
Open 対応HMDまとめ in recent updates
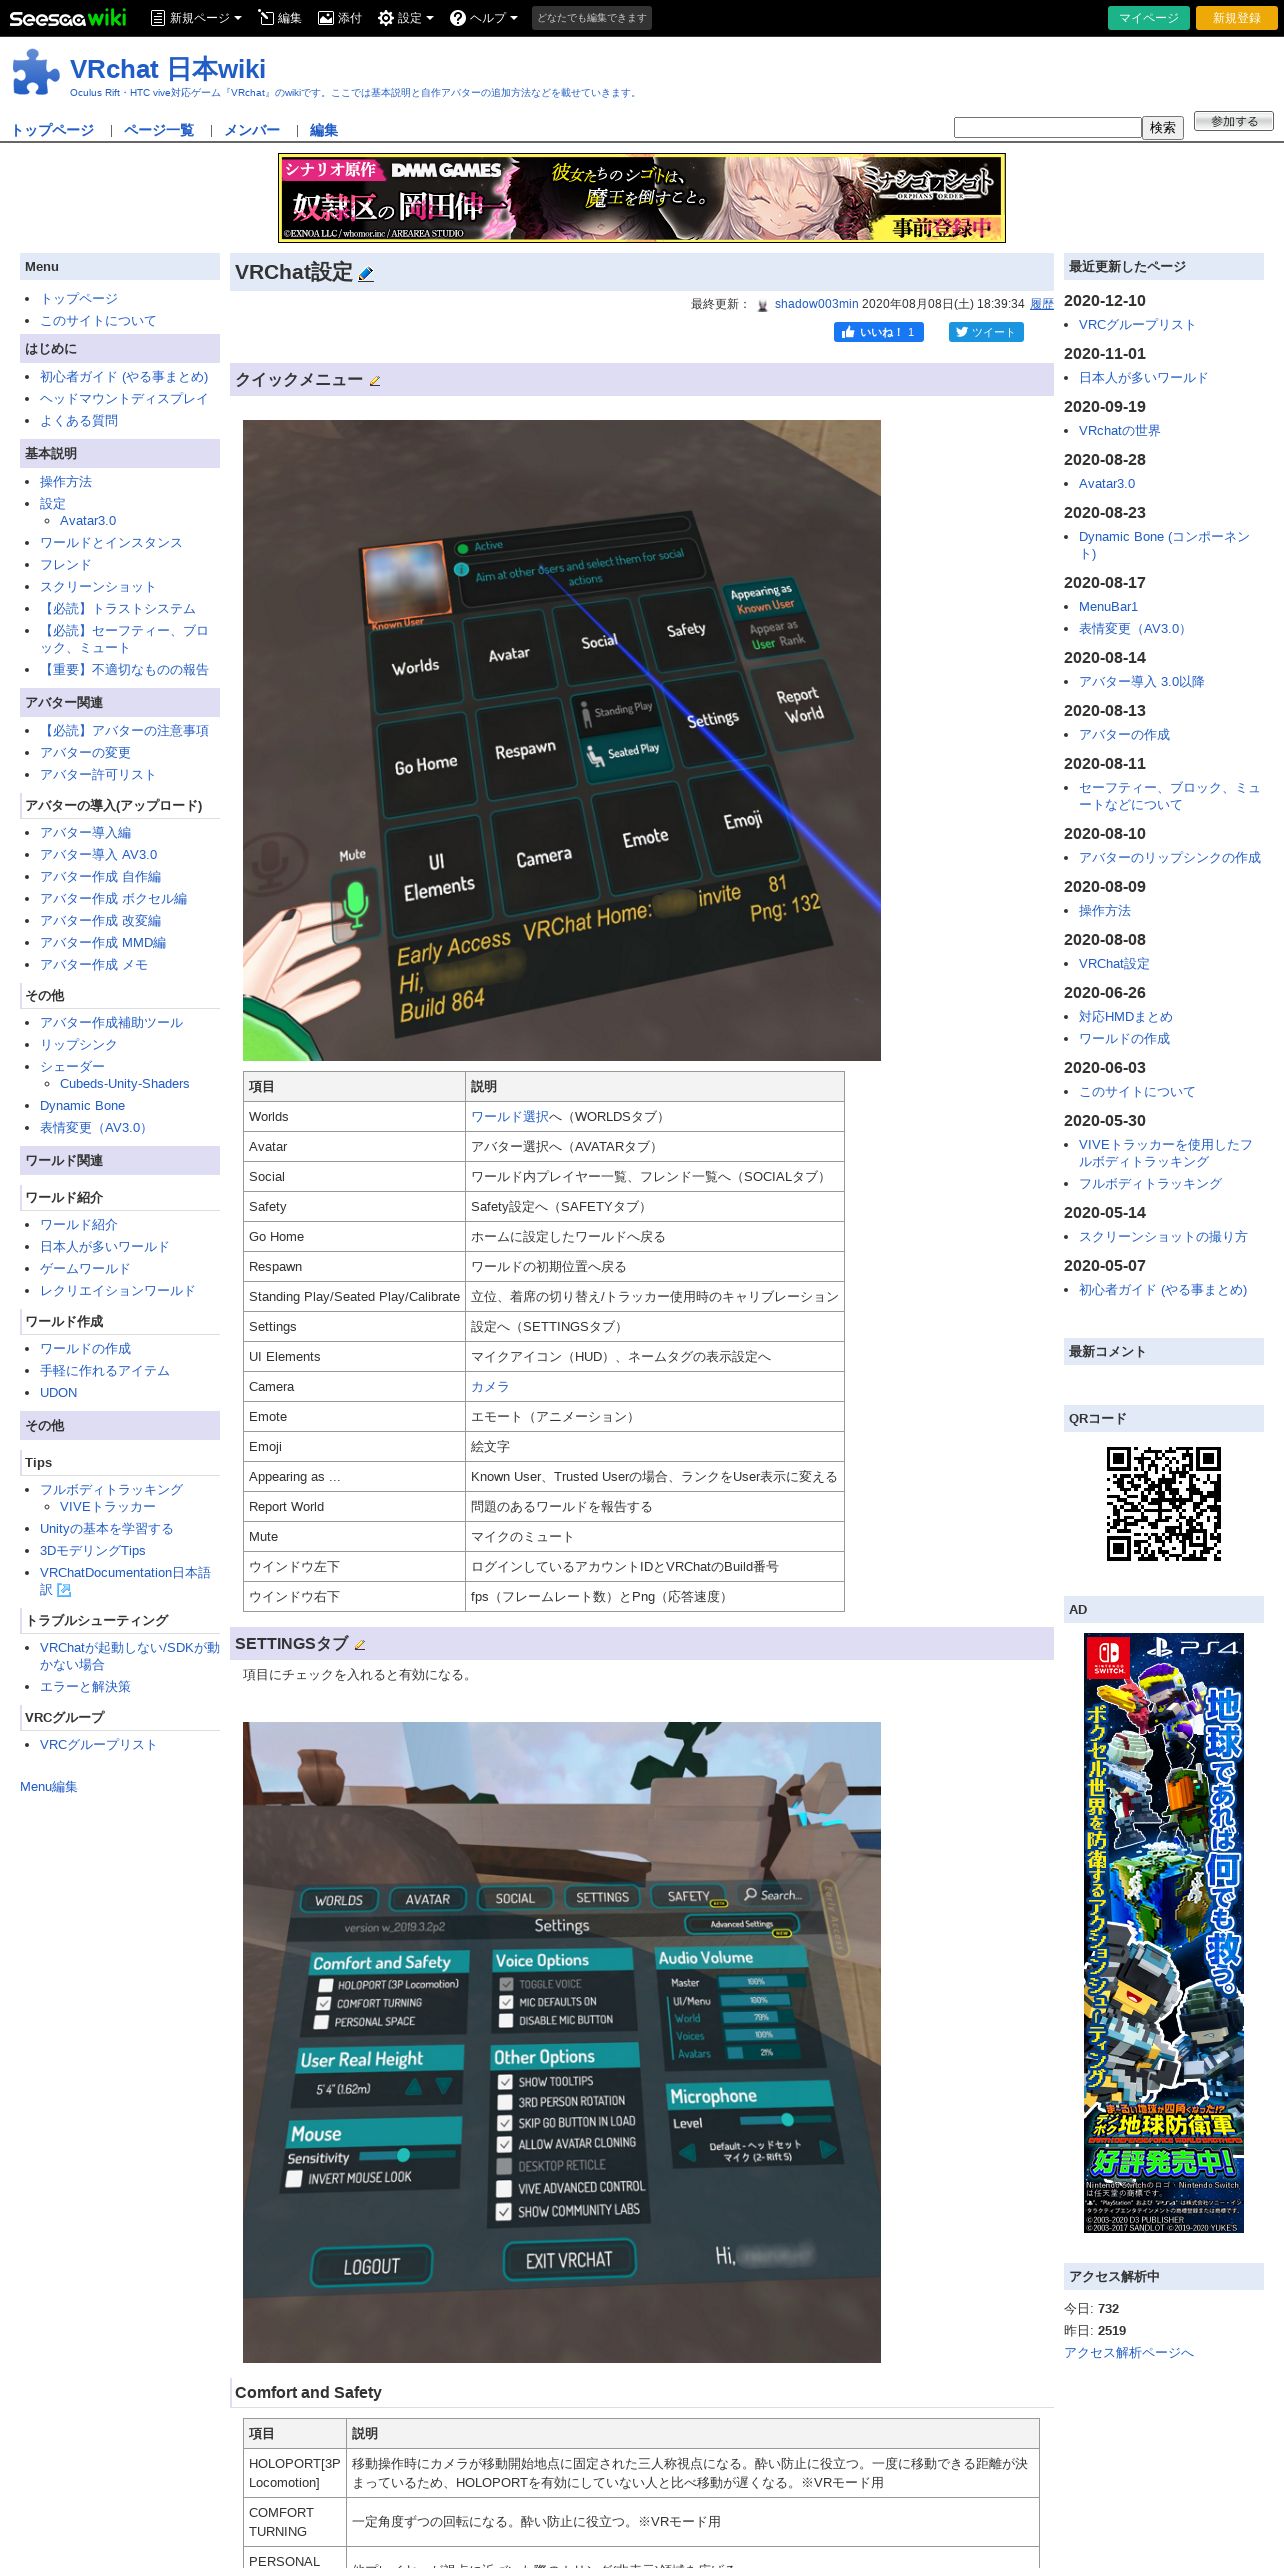[1126, 1017]
